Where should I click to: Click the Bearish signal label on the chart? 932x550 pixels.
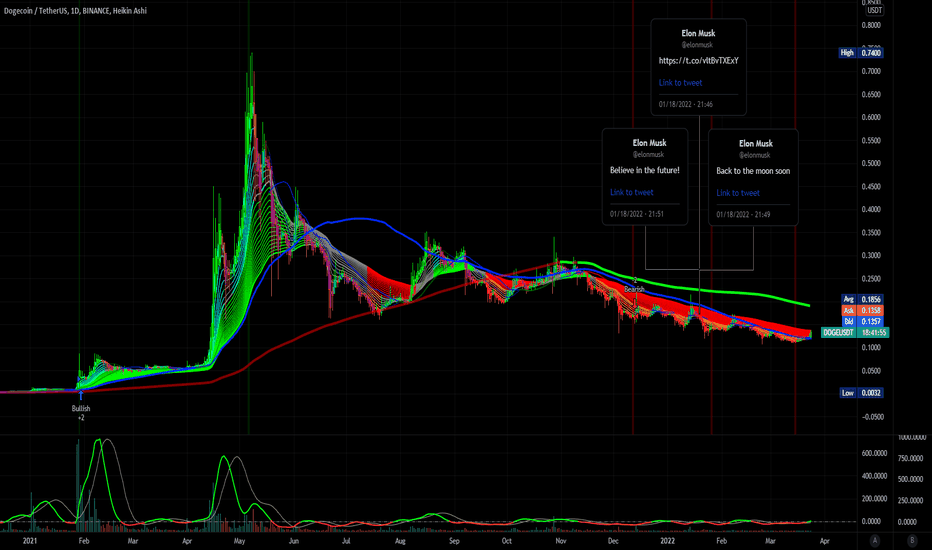(x=634, y=289)
